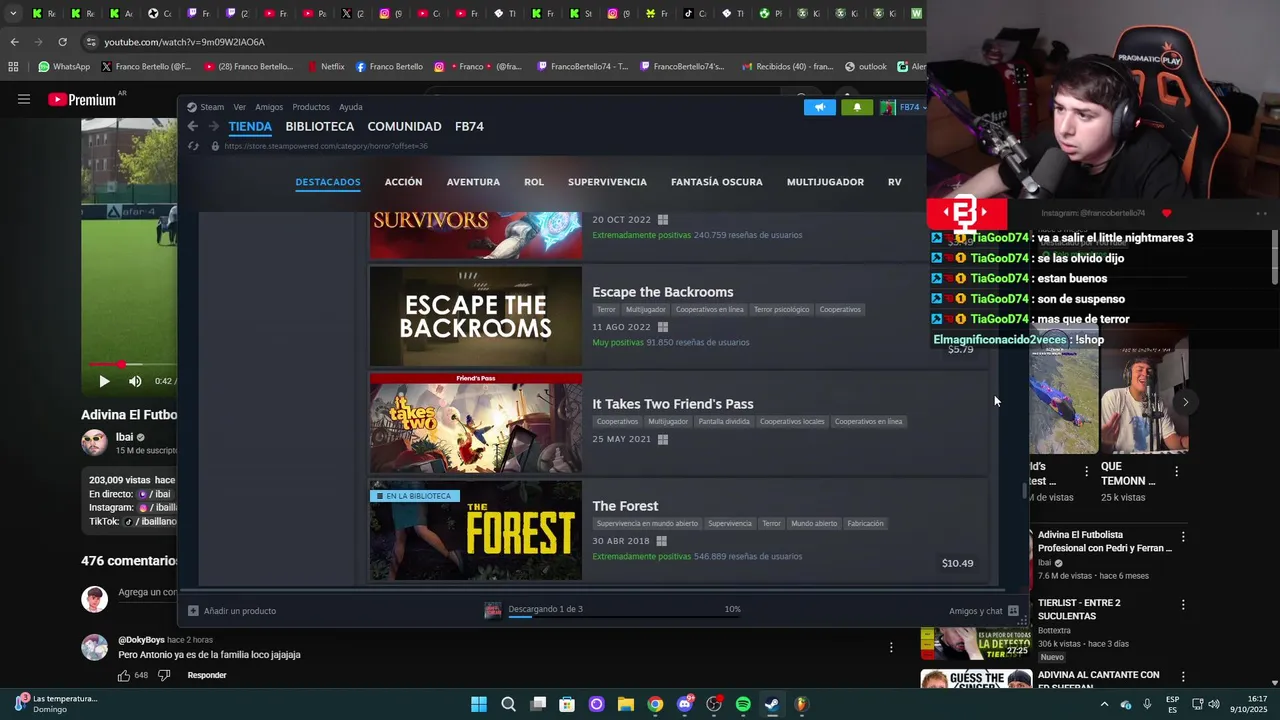Open the TIERLIST - ENTRE 2 SUCULENTAS video
Image resolution: width=1280 pixels, height=720 pixels.
tap(1079, 609)
